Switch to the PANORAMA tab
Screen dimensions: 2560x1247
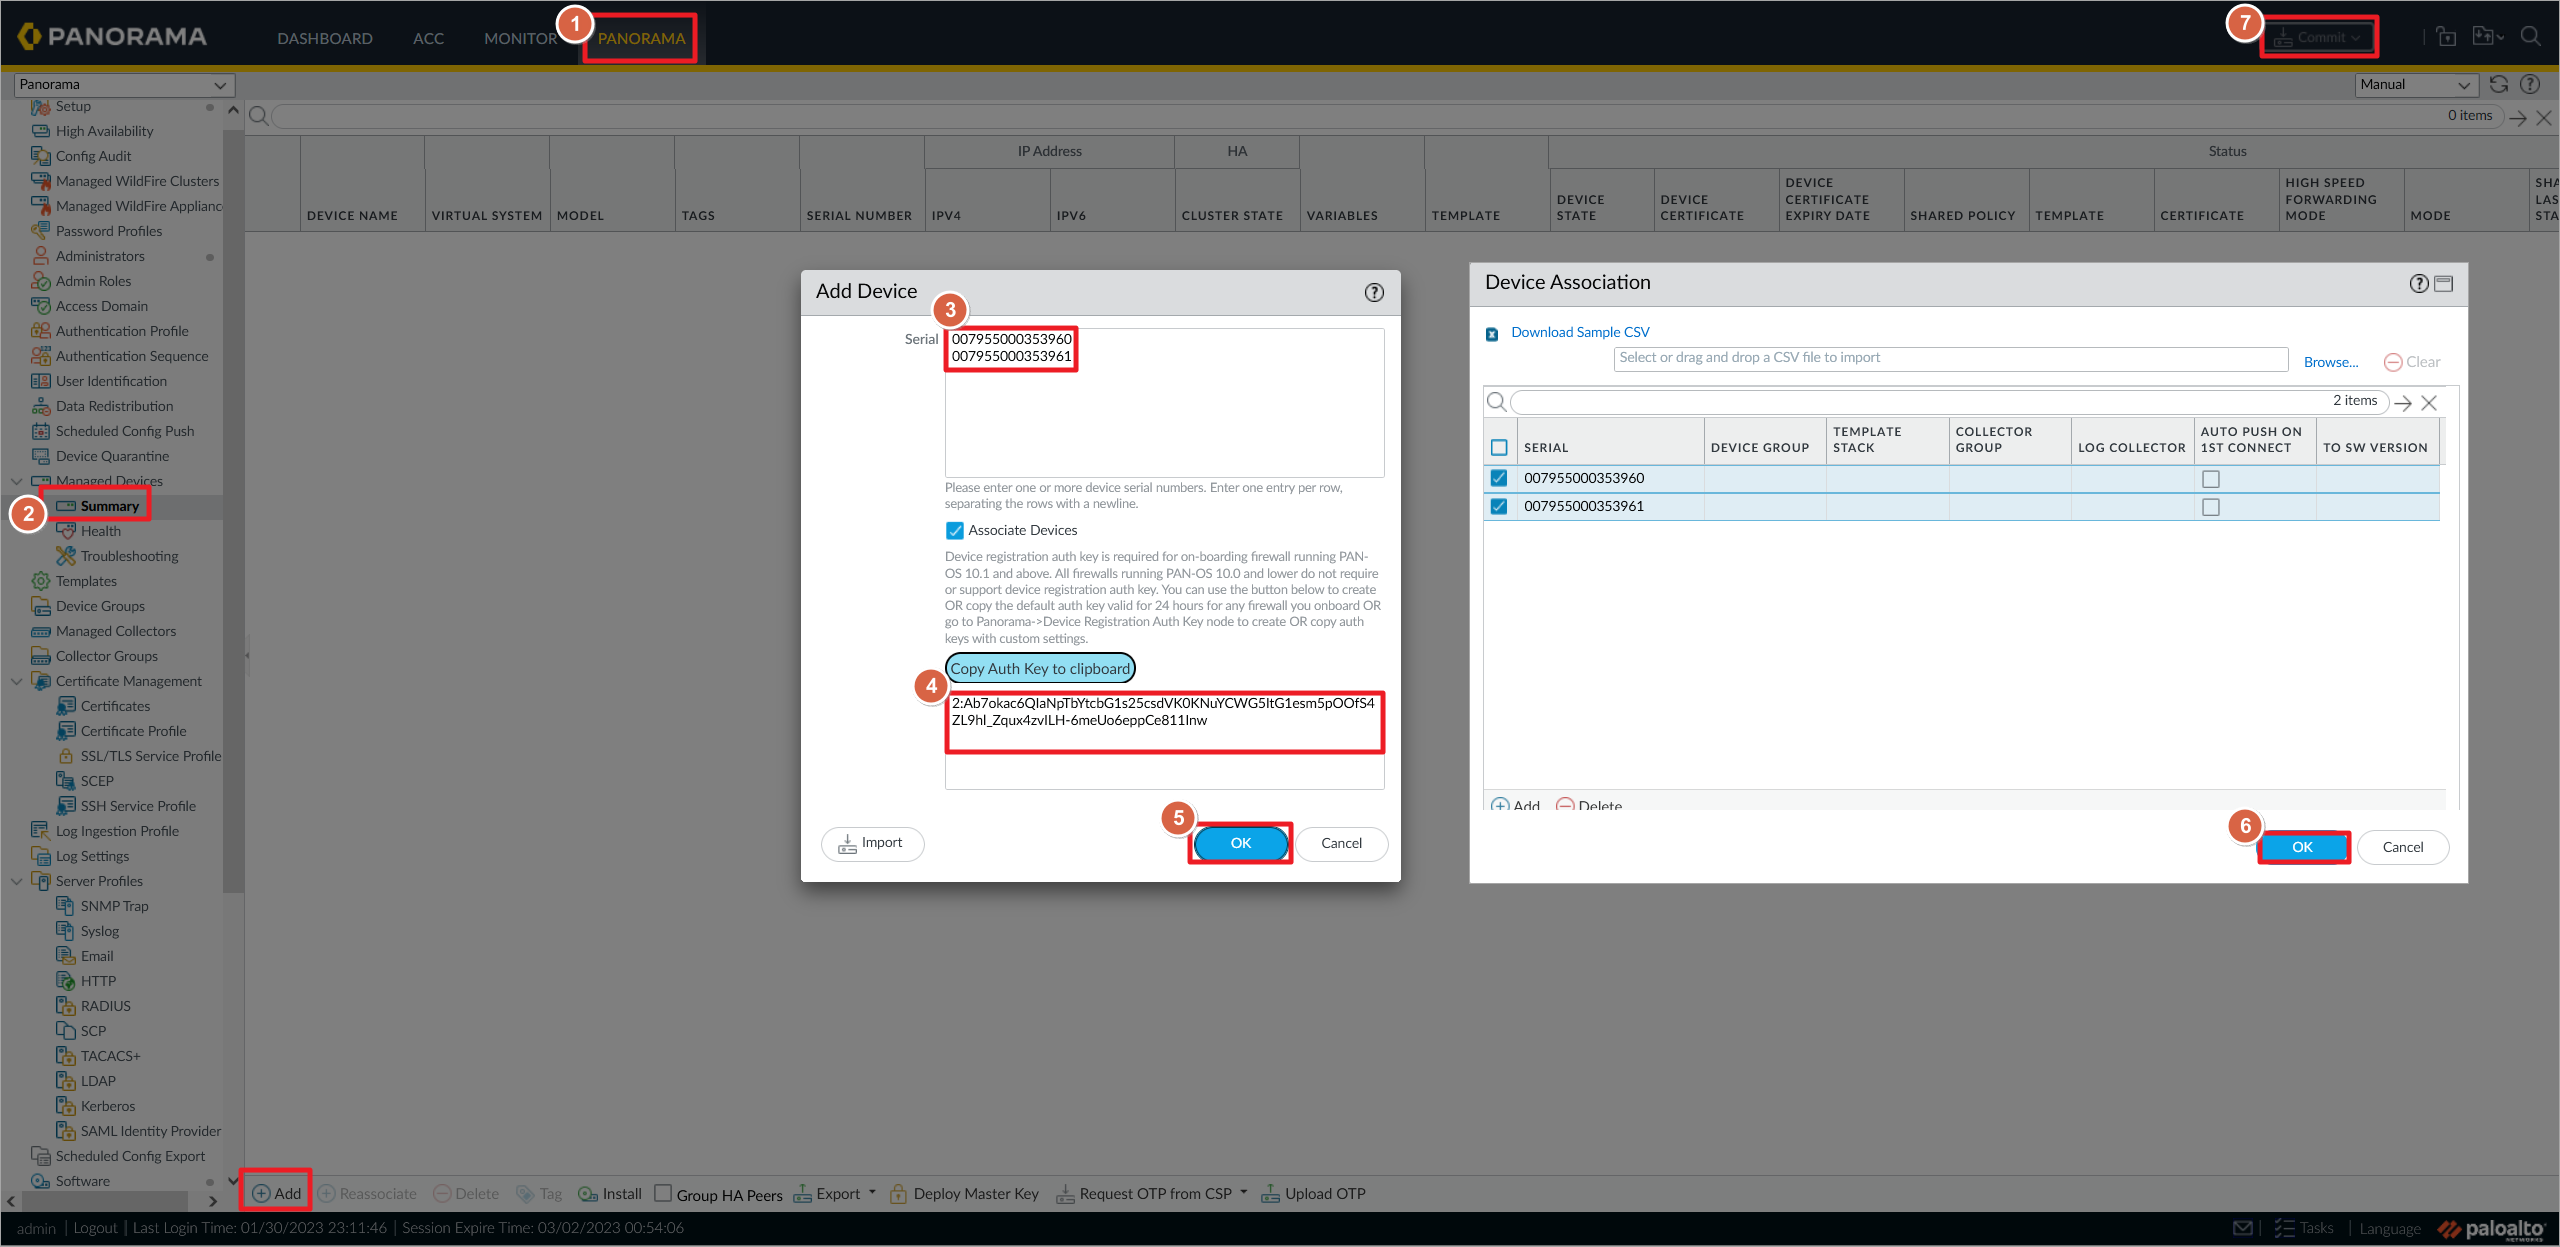[x=641, y=38]
